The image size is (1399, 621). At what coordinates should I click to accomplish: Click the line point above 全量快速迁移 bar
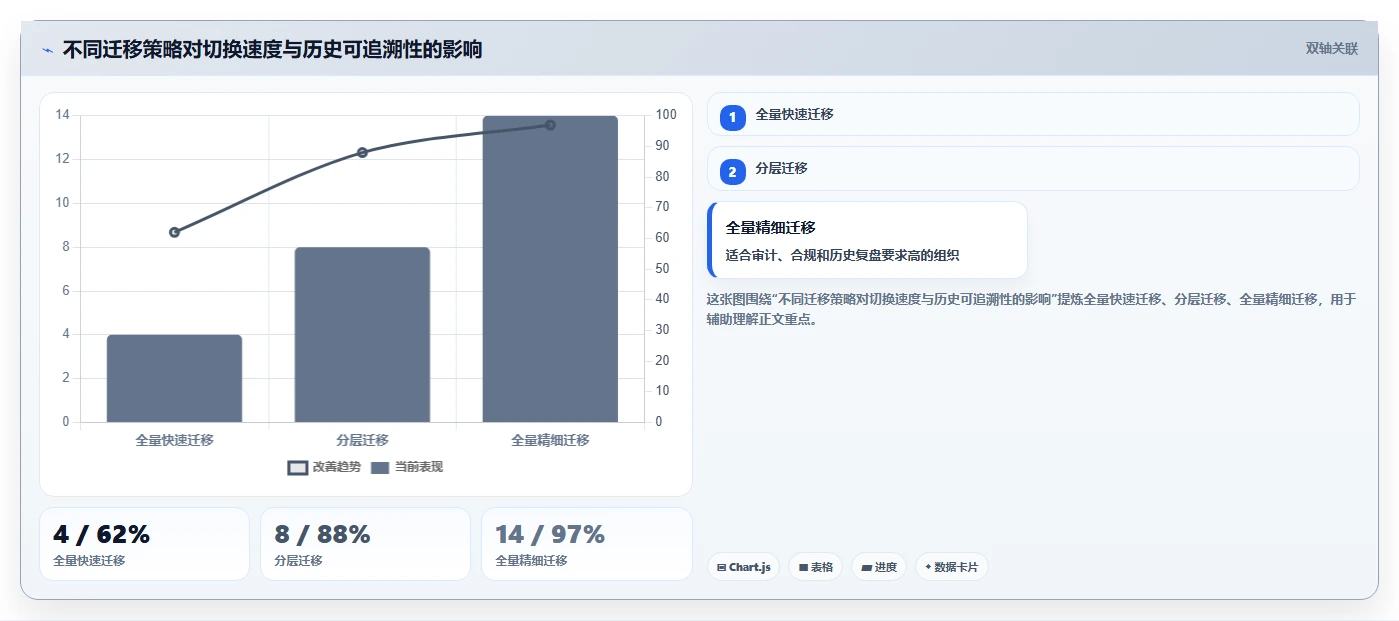pyautogui.click(x=174, y=232)
